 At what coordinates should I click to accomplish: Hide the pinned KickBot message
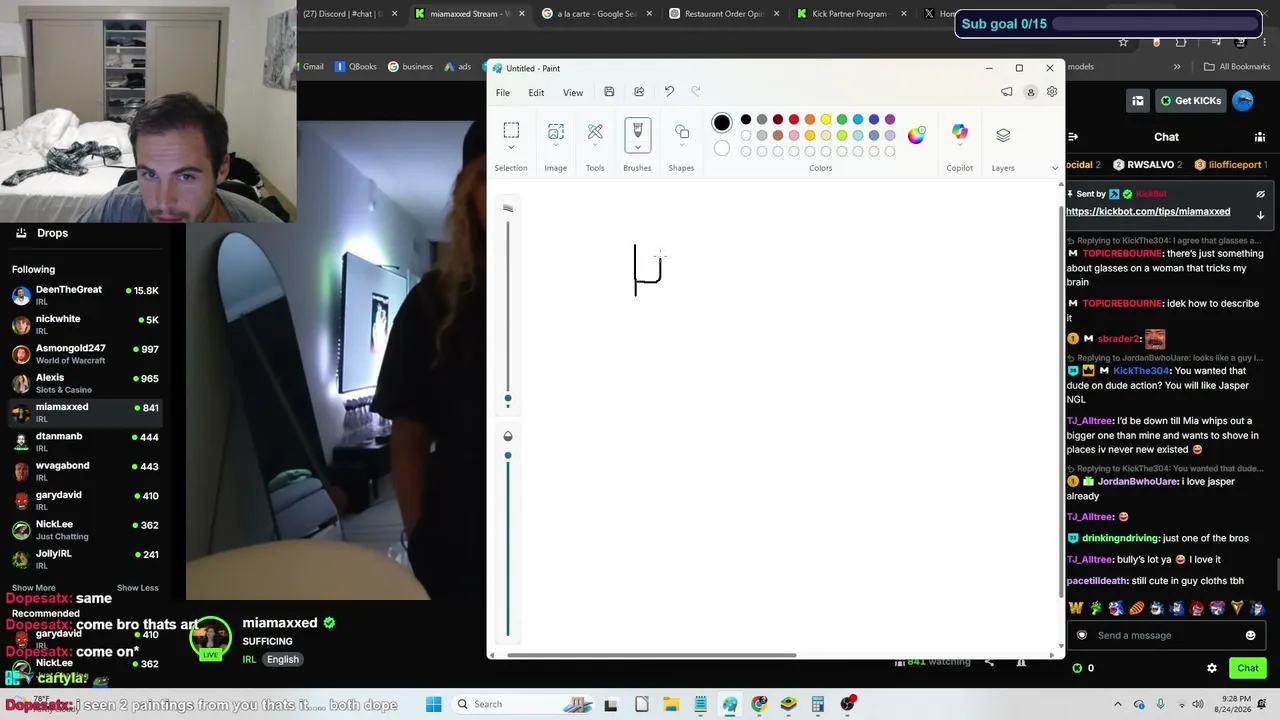coord(1260,194)
